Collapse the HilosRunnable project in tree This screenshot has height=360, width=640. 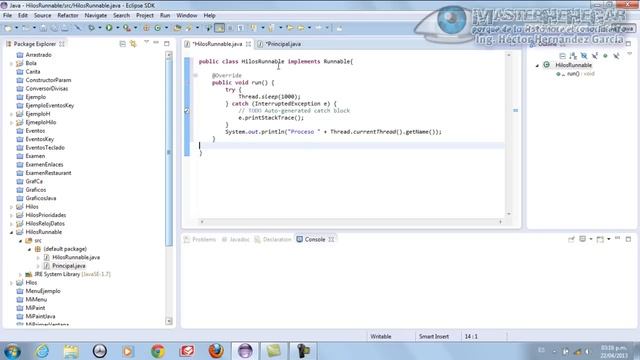click(x=11, y=232)
